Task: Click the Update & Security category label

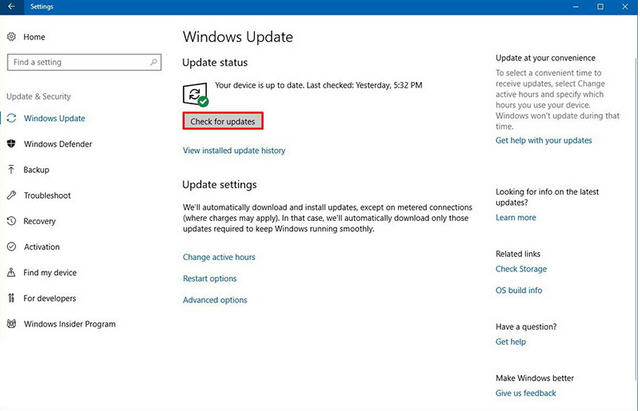Action: click(x=38, y=97)
